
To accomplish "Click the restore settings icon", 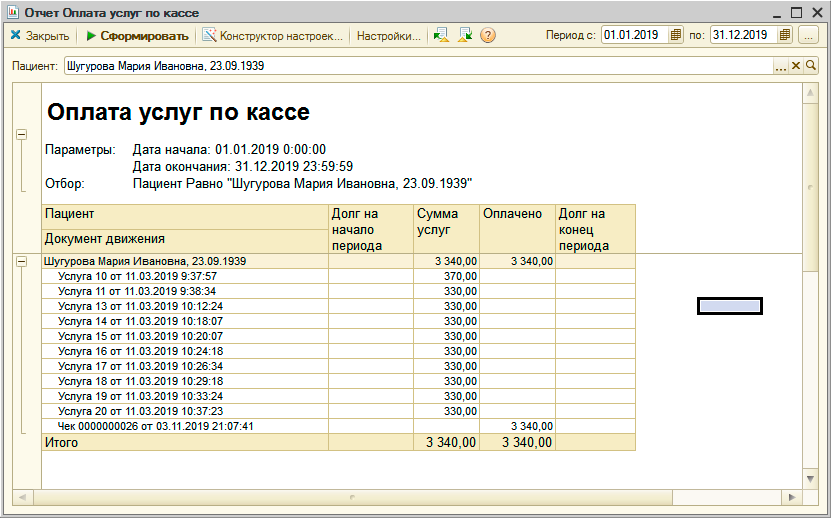I will pyautogui.click(x=441, y=36).
